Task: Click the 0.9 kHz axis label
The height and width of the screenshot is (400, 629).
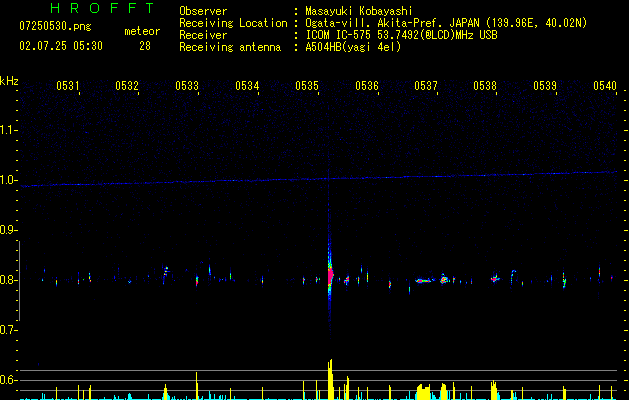Action: click(x=7, y=230)
